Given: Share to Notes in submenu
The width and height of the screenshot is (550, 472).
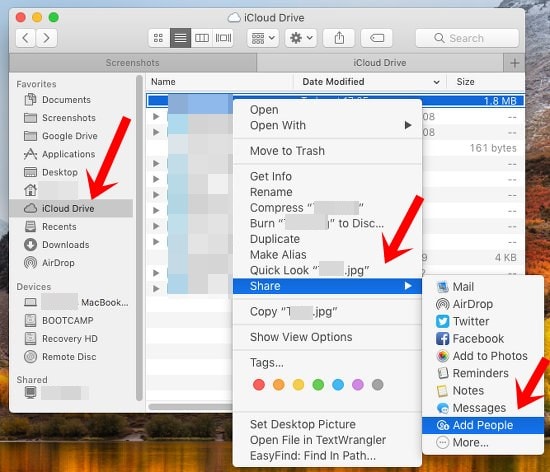Looking at the screenshot, I should click(483, 391).
